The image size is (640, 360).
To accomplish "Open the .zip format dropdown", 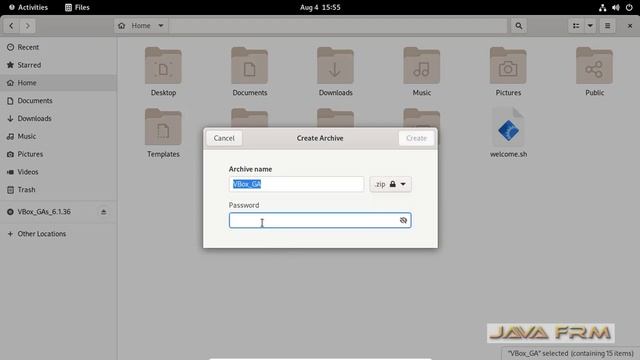I will [391, 184].
